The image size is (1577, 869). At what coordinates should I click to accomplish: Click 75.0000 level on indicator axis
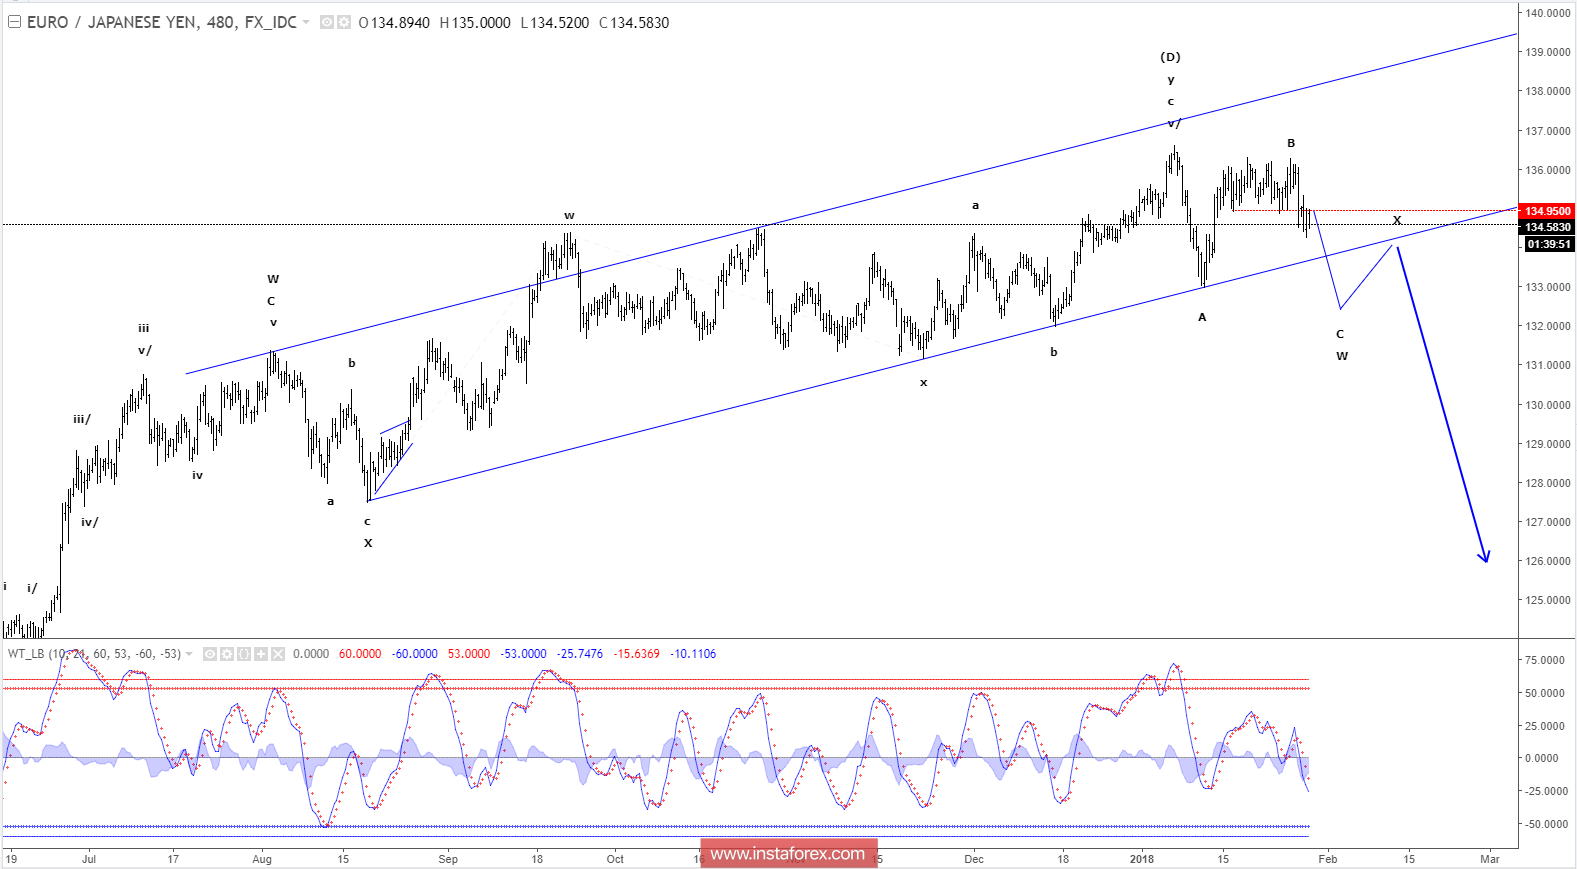[x=1544, y=660]
